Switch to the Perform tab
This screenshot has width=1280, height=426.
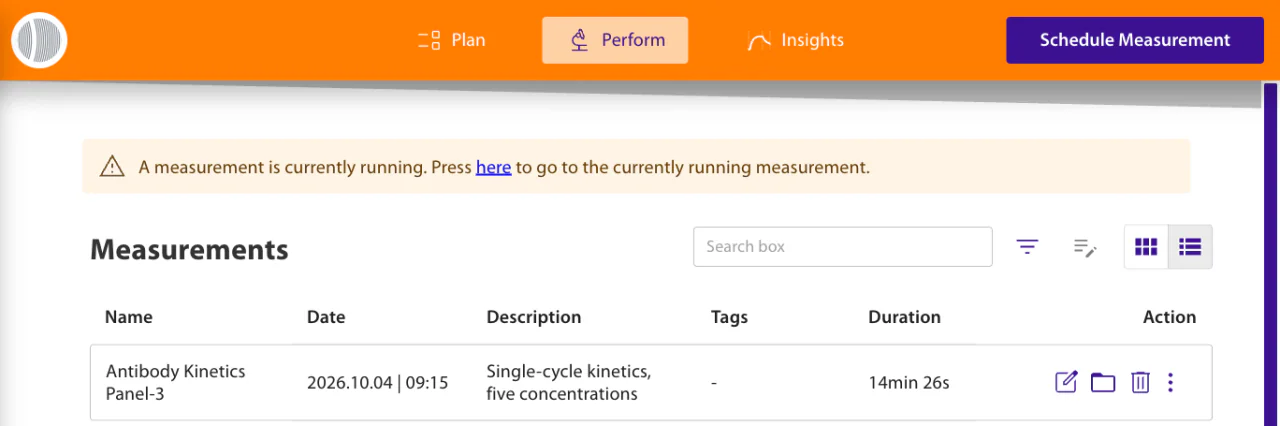[615, 40]
